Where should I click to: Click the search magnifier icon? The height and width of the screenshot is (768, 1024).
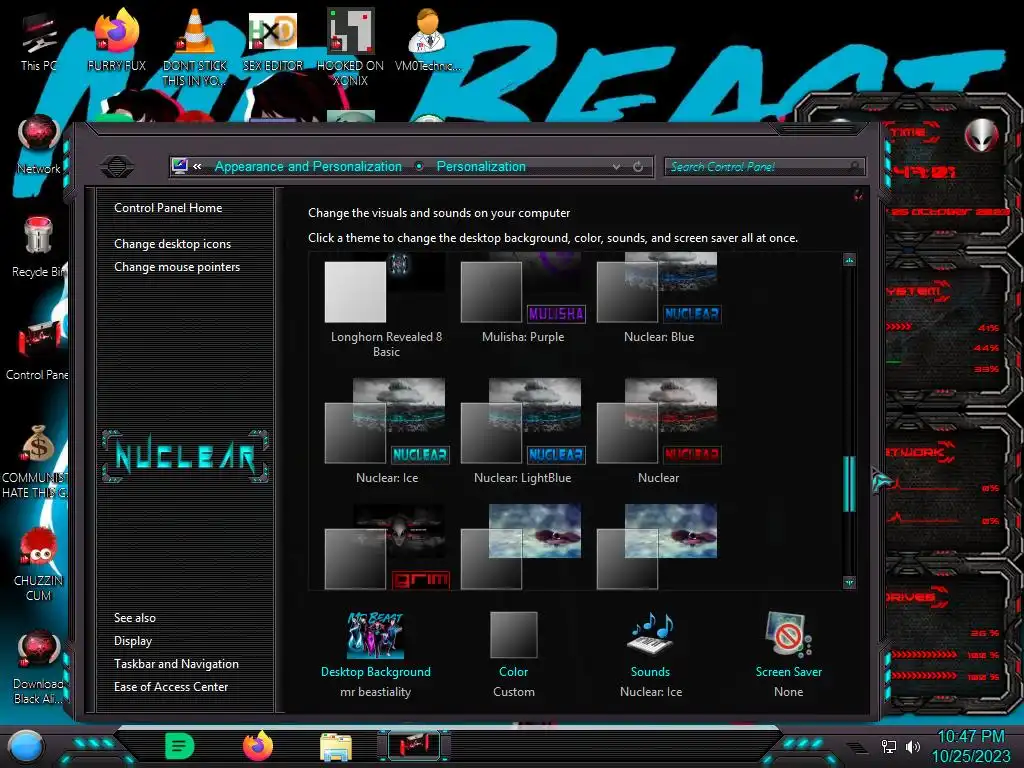click(x=854, y=167)
